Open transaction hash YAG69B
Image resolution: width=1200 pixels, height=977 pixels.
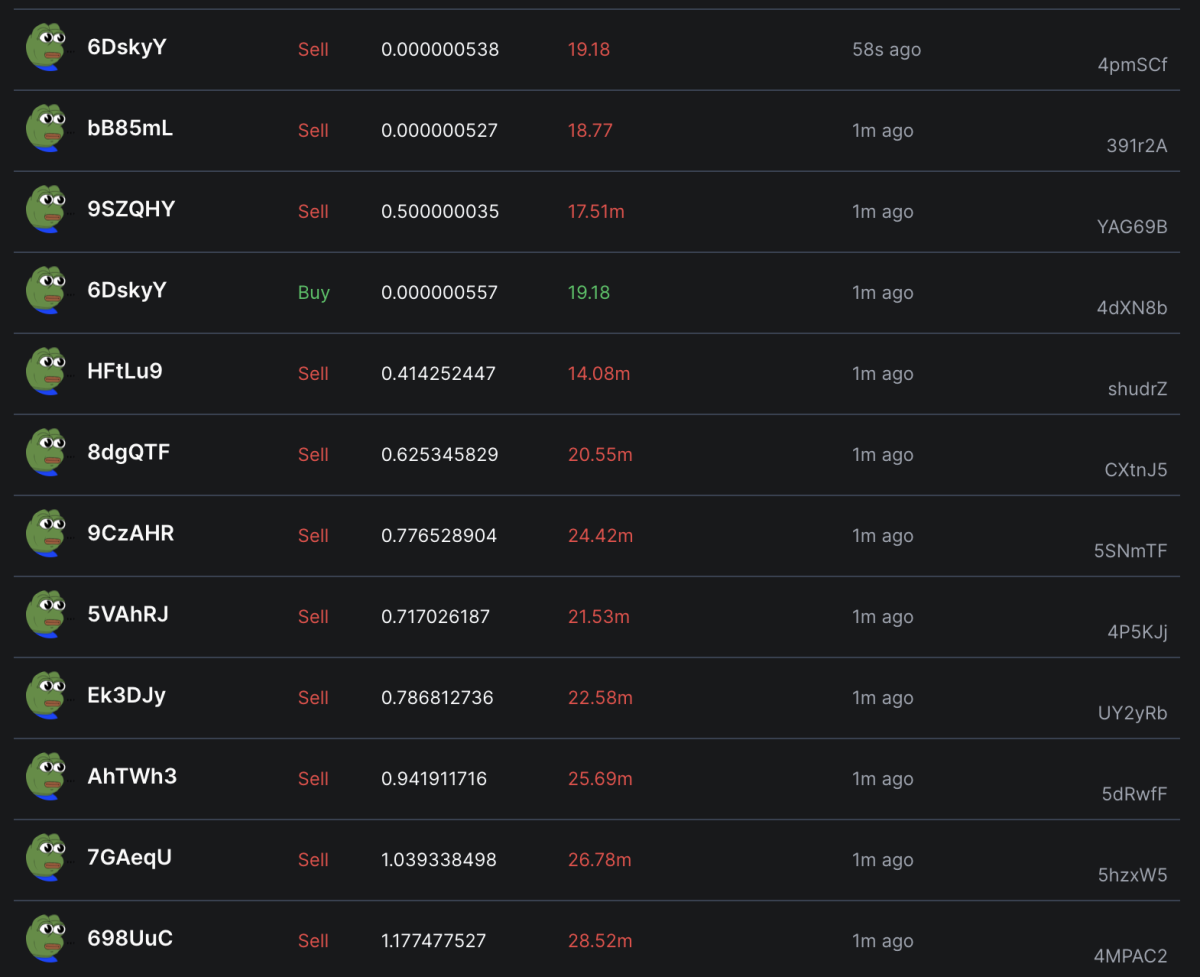[1132, 227]
